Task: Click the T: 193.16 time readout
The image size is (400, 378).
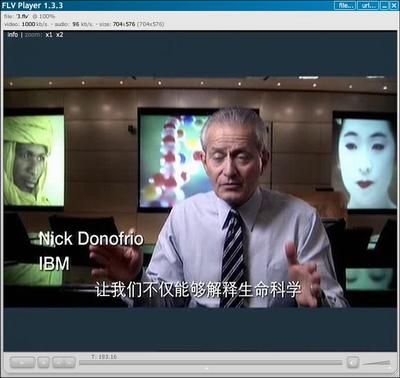Action: coord(104,357)
